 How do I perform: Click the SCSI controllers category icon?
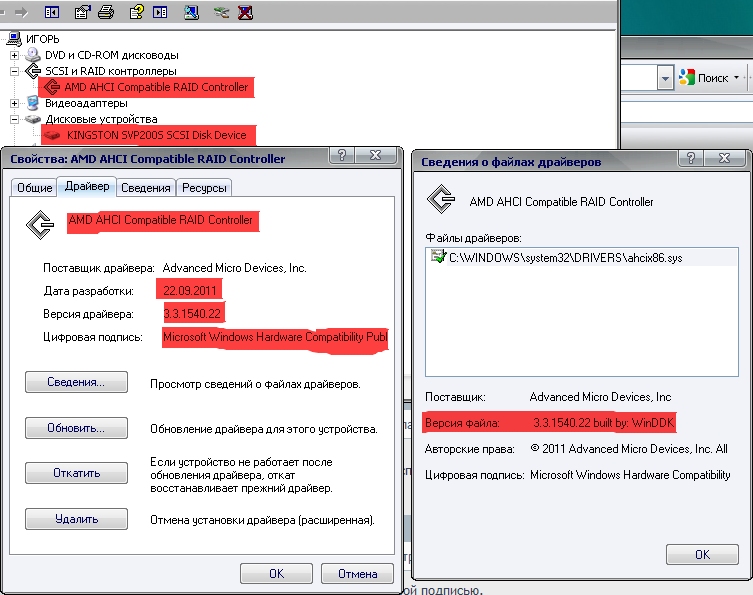point(33,71)
